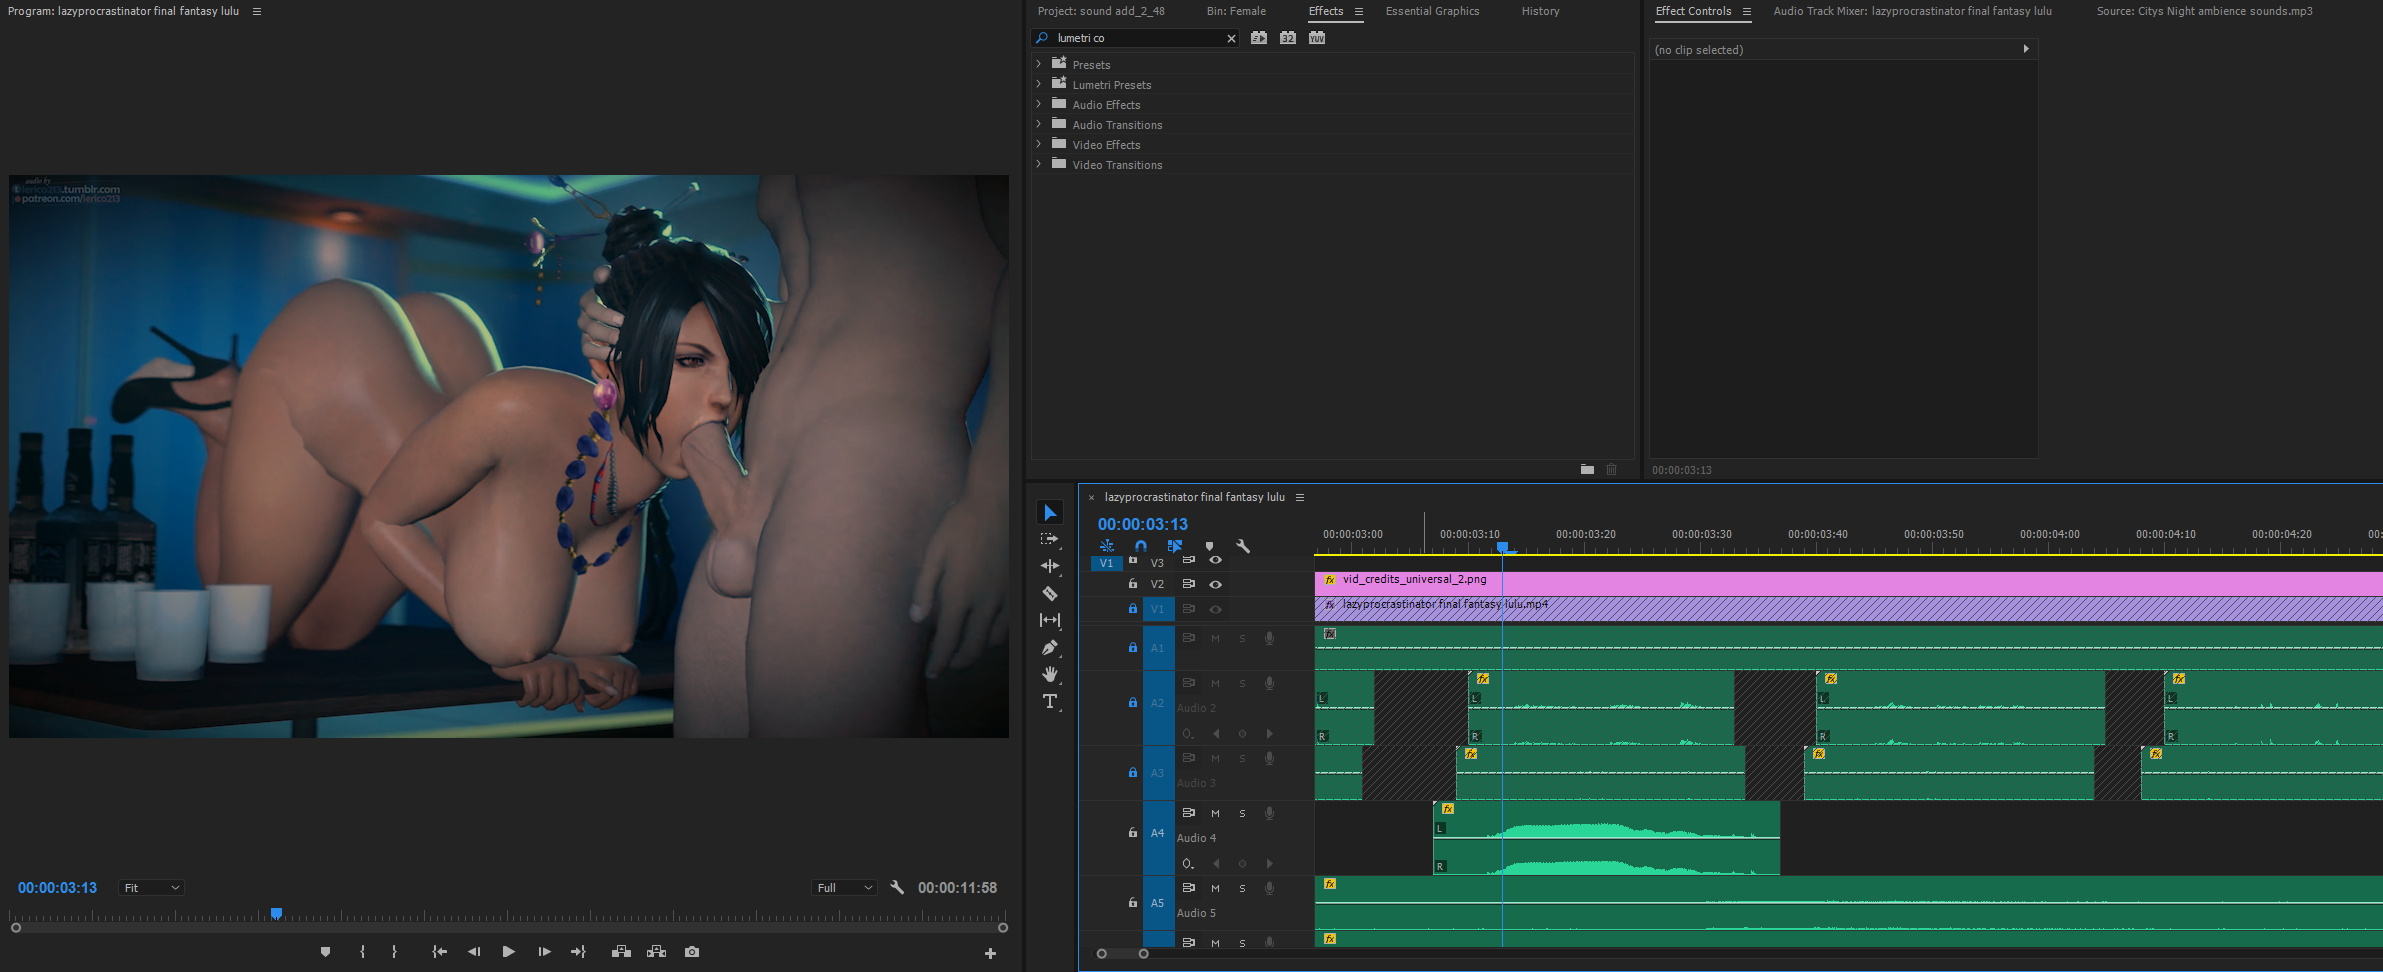Select the Pen tool

(x=1049, y=647)
